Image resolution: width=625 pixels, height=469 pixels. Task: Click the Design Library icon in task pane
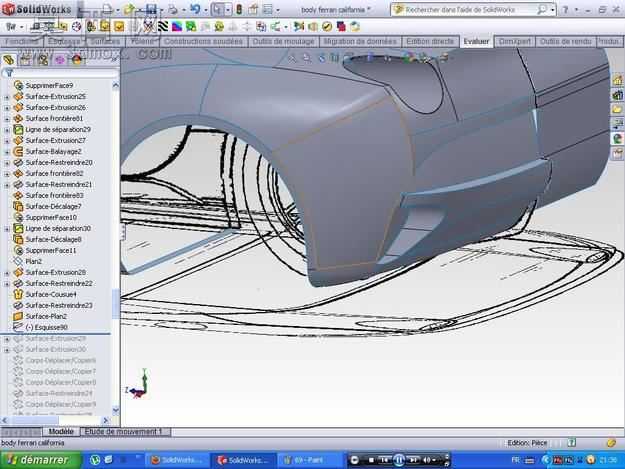[617, 95]
